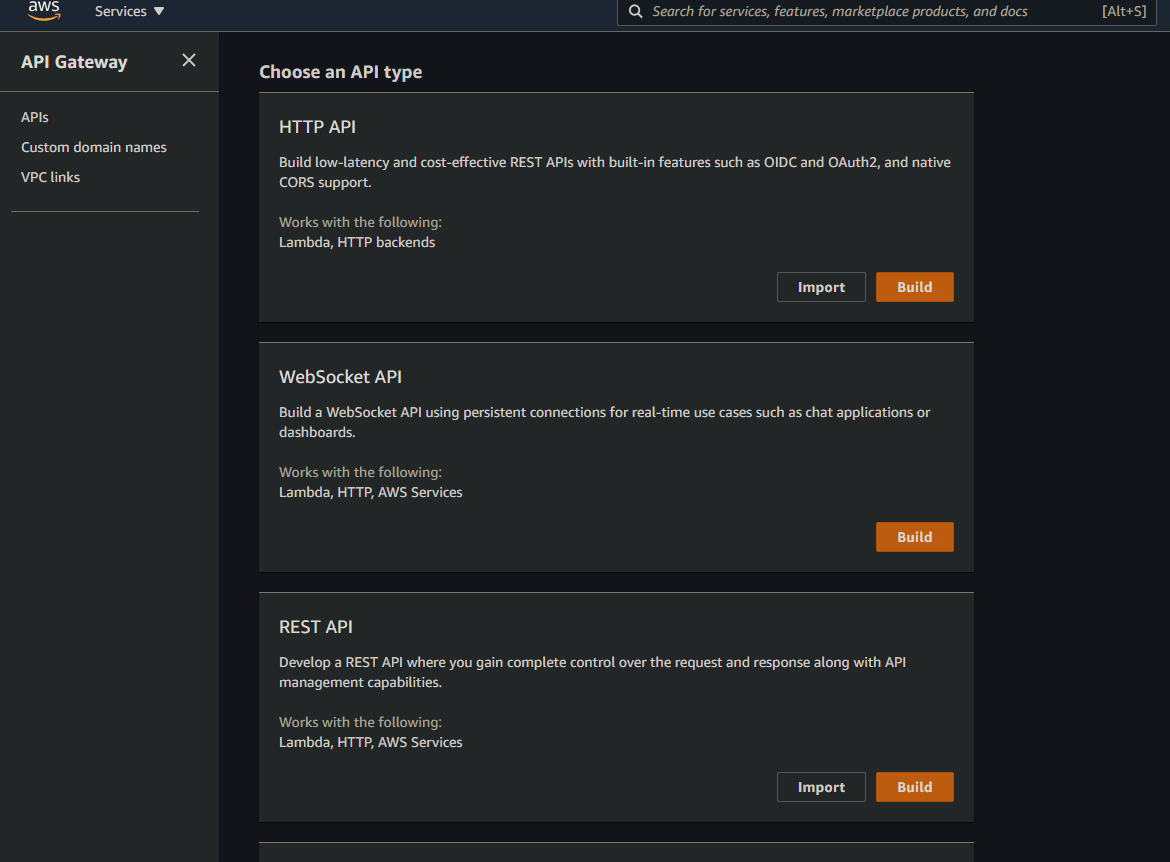Image resolution: width=1170 pixels, height=862 pixels.
Task: Open VPC links in the sidebar
Action: click(x=50, y=177)
